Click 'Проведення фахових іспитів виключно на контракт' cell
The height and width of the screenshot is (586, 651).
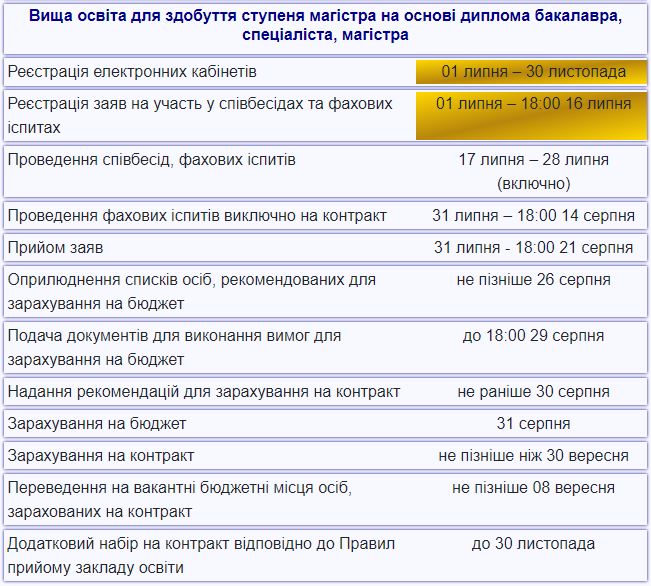[x=197, y=216]
